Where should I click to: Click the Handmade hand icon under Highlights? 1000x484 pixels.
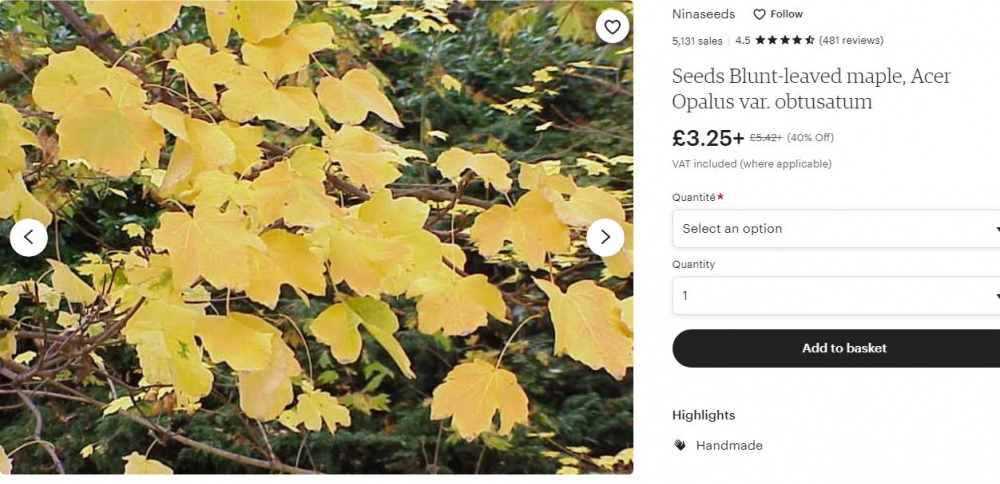point(680,445)
